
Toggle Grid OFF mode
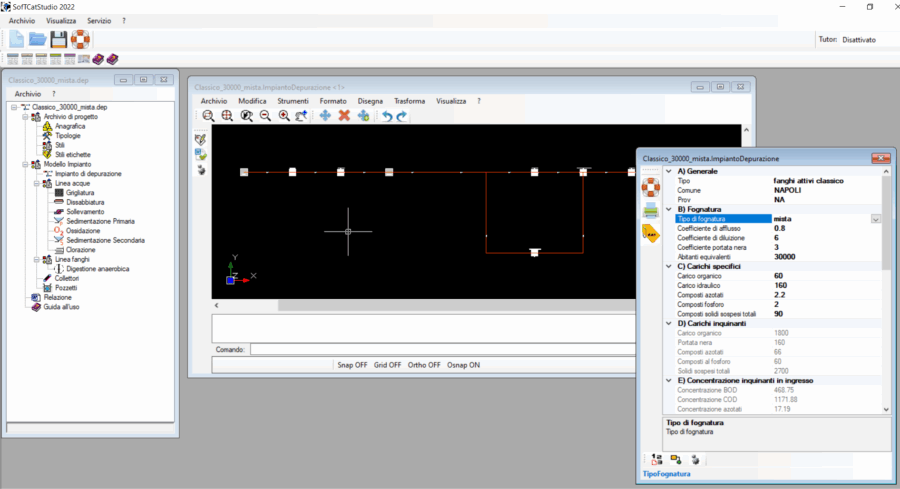tap(387, 365)
